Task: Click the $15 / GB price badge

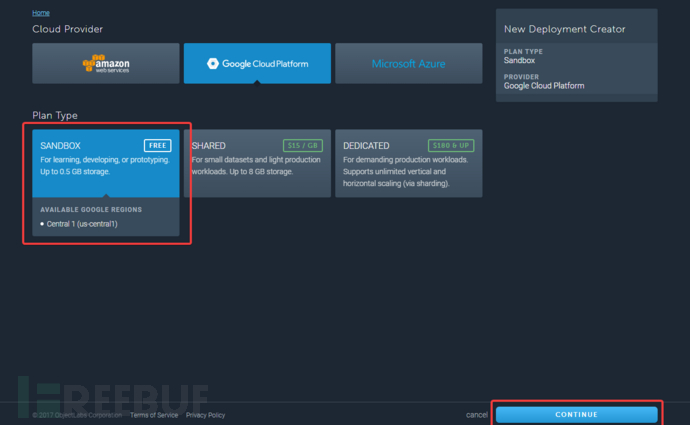Action: 303,146
